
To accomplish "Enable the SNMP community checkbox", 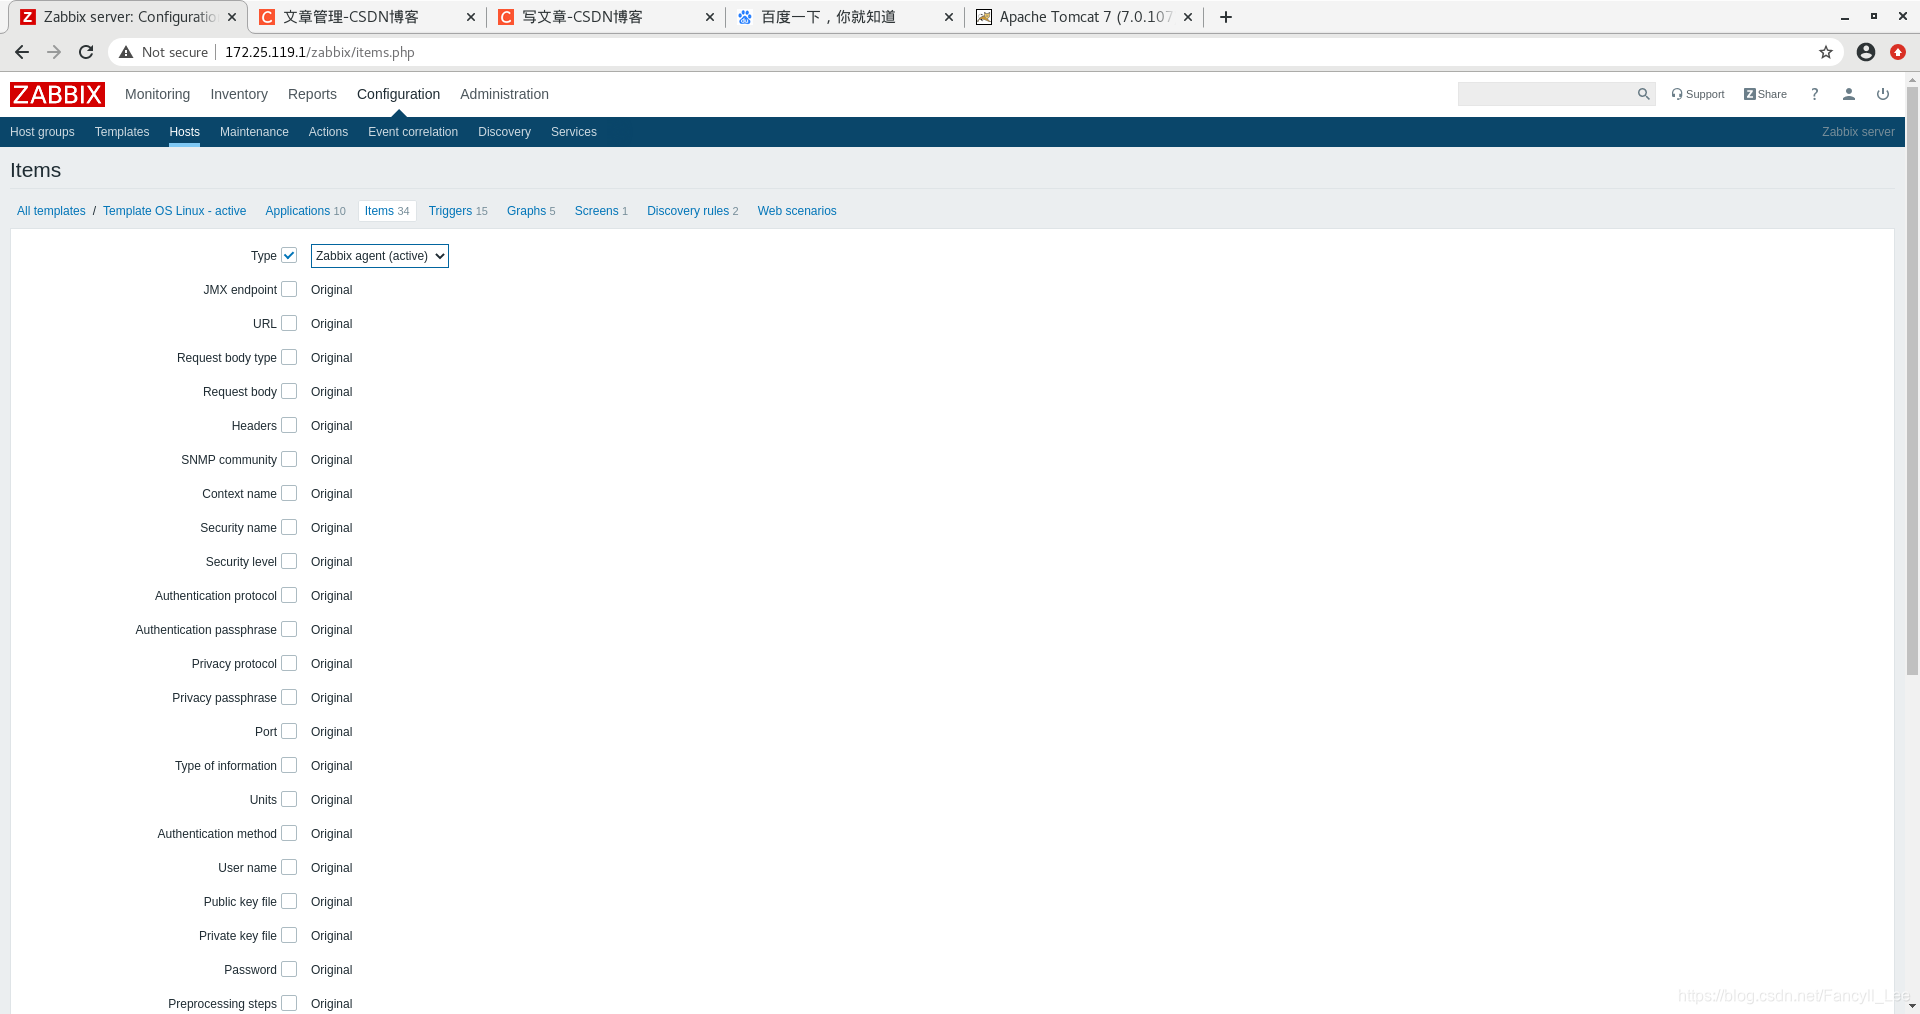I will [x=289, y=459].
